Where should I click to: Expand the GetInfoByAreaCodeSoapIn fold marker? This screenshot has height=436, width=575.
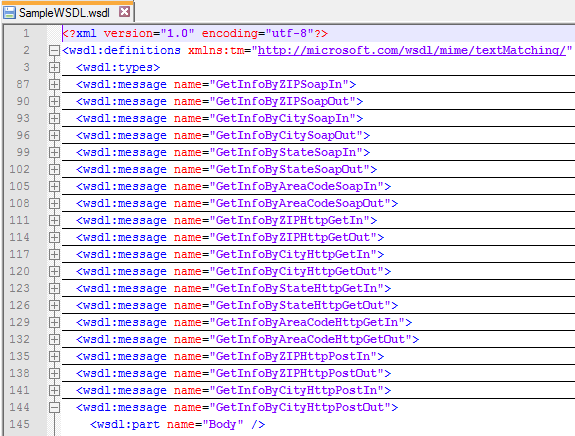[54, 186]
